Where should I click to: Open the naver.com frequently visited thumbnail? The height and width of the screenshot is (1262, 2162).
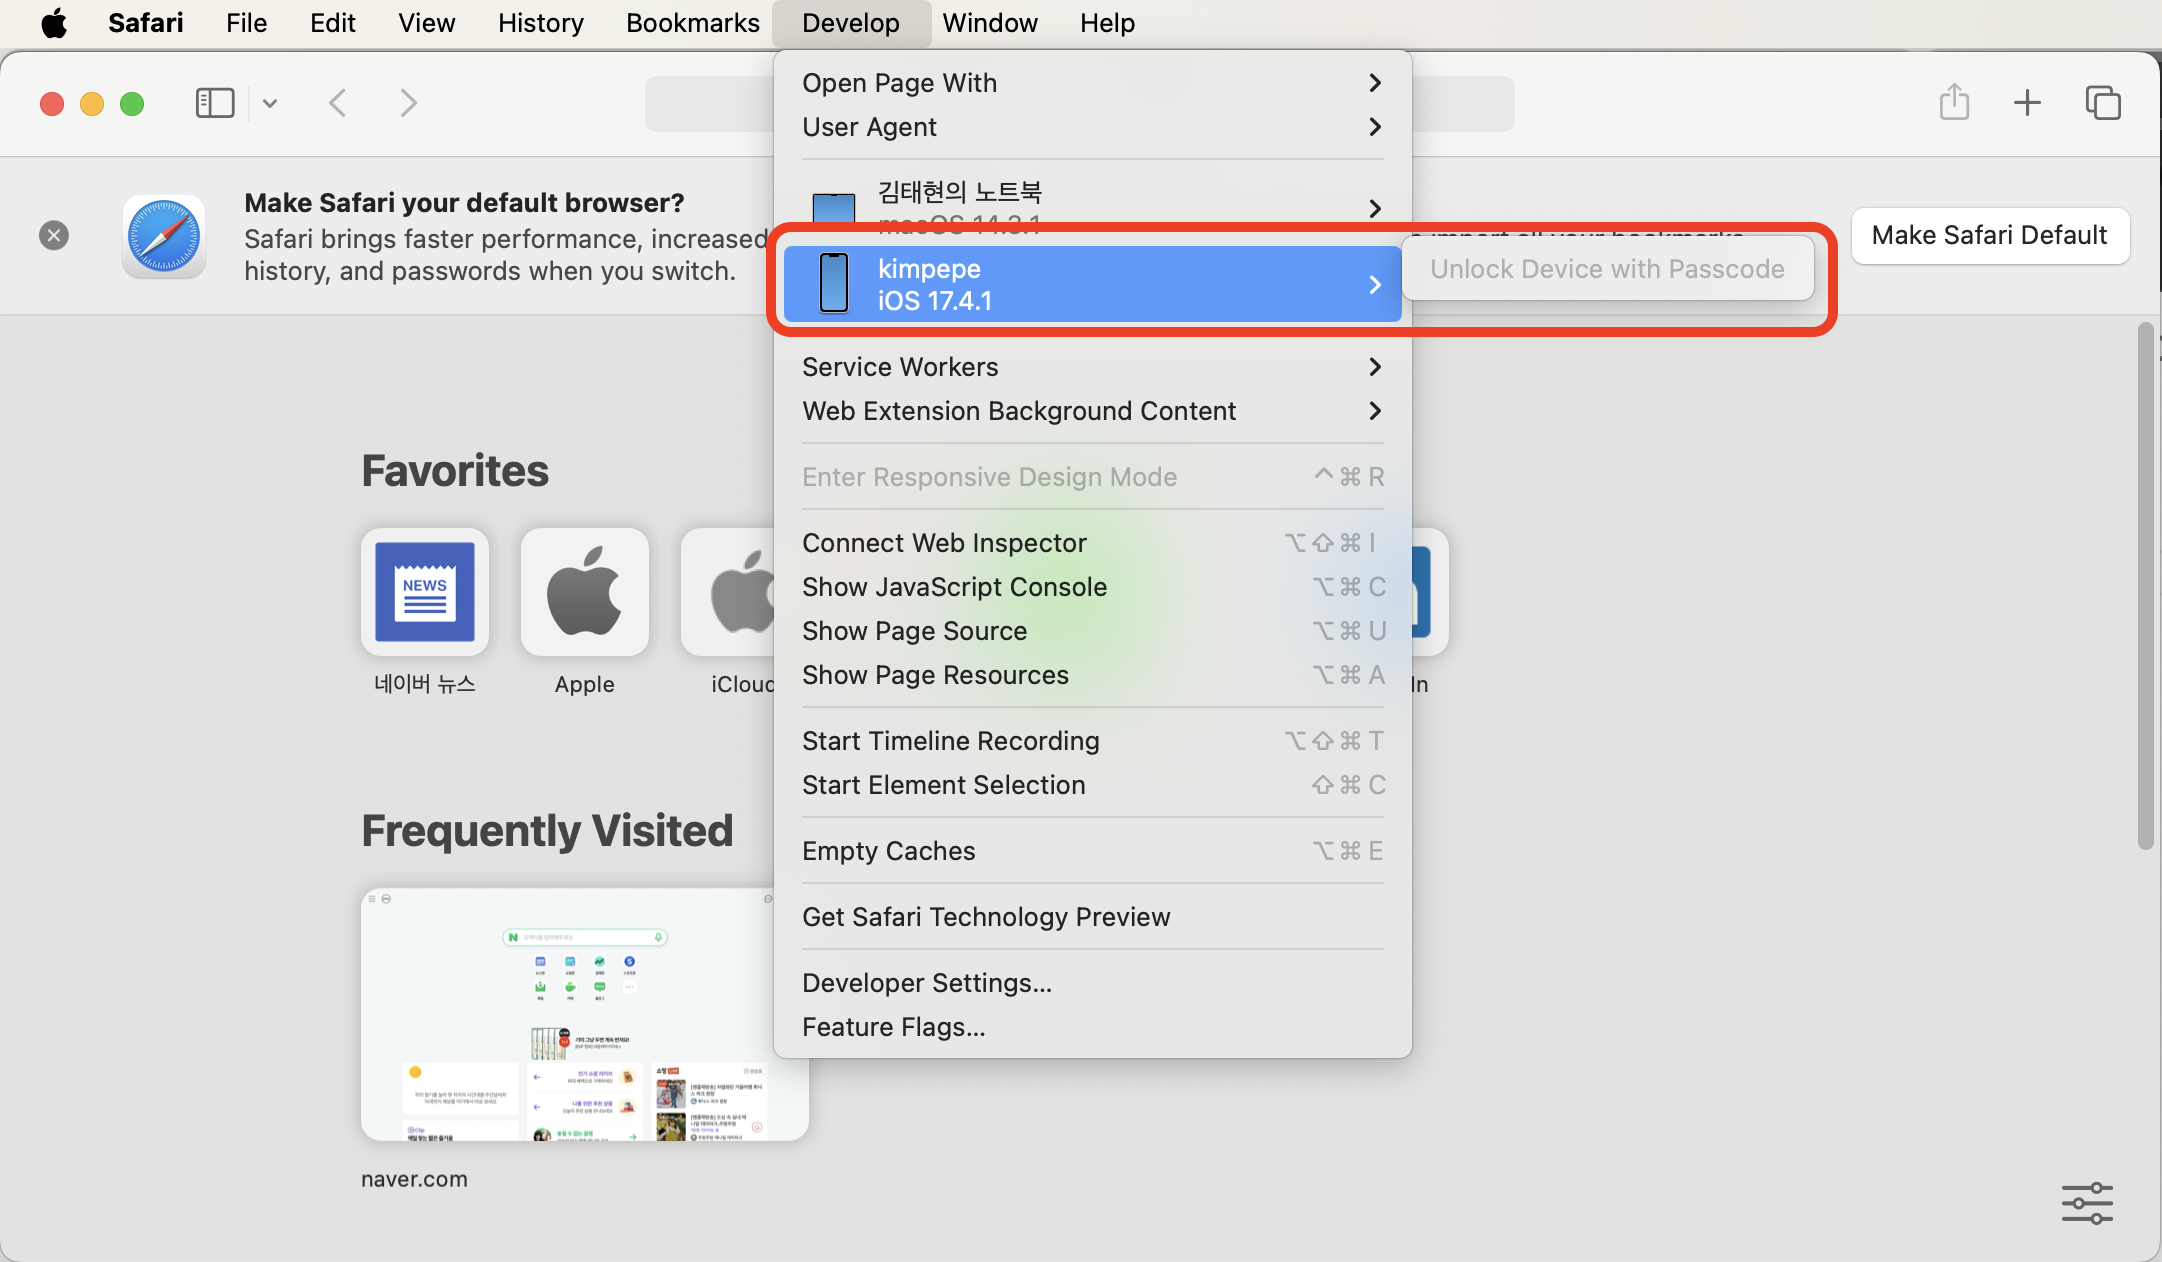[x=584, y=1014]
